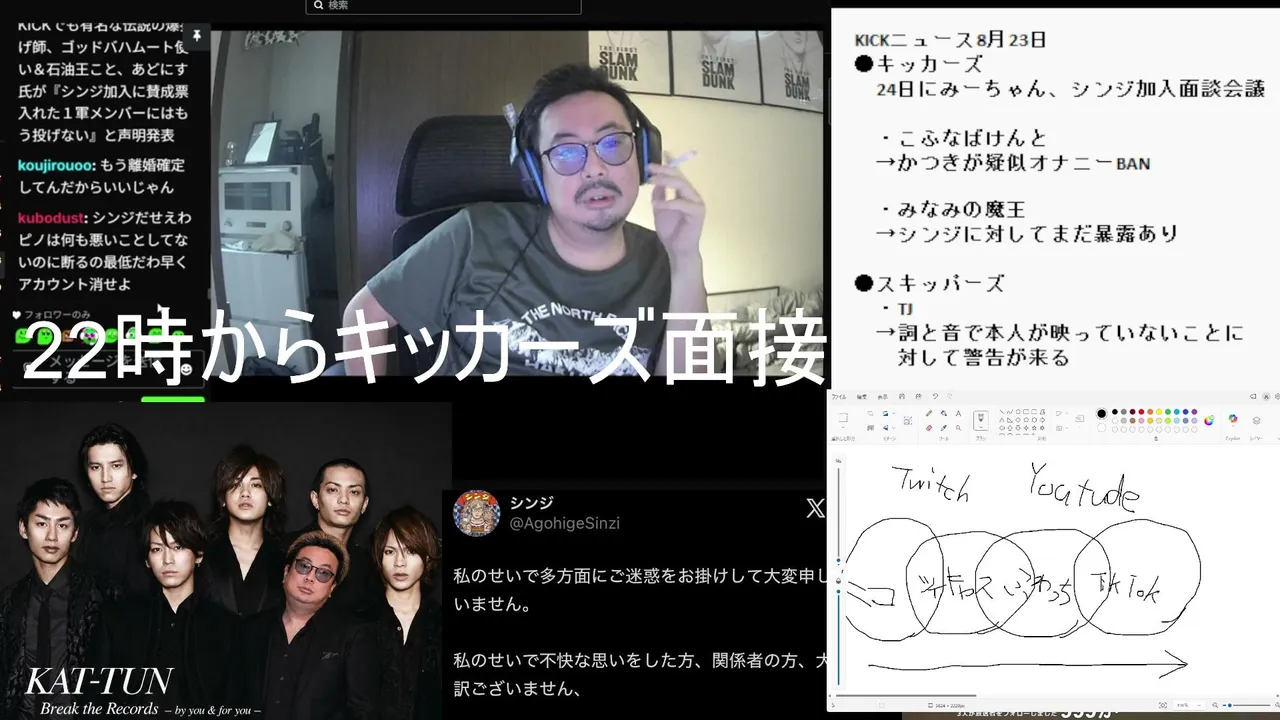Click the 'フォロワーのみ' label under chat
Screen dimensions: 1280x720
point(59,315)
